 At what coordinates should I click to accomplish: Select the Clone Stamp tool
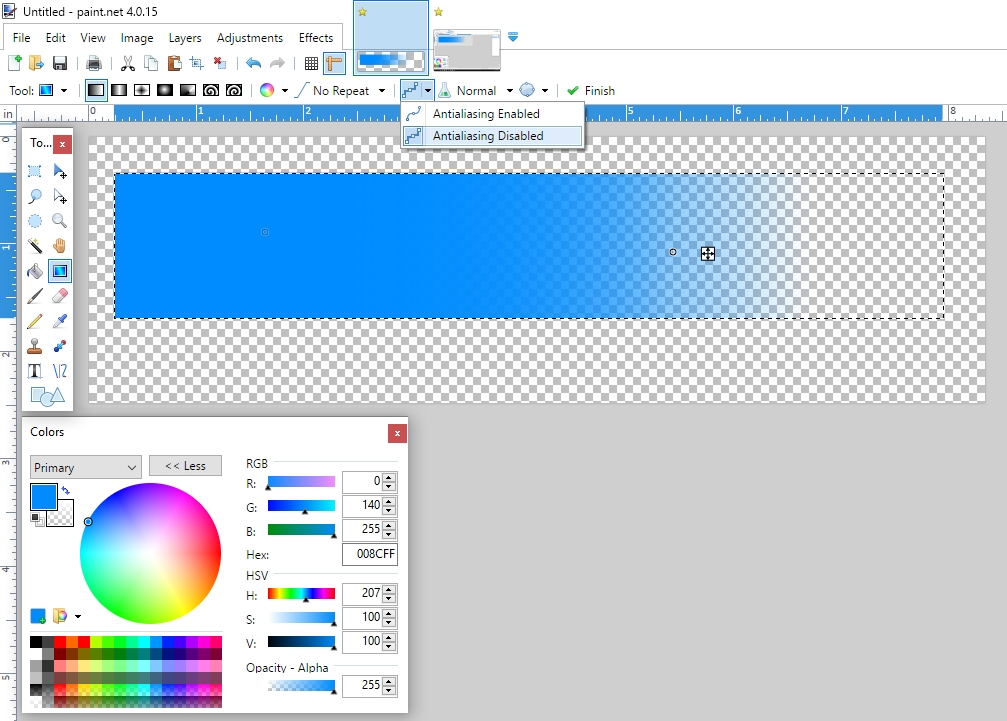[35, 346]
